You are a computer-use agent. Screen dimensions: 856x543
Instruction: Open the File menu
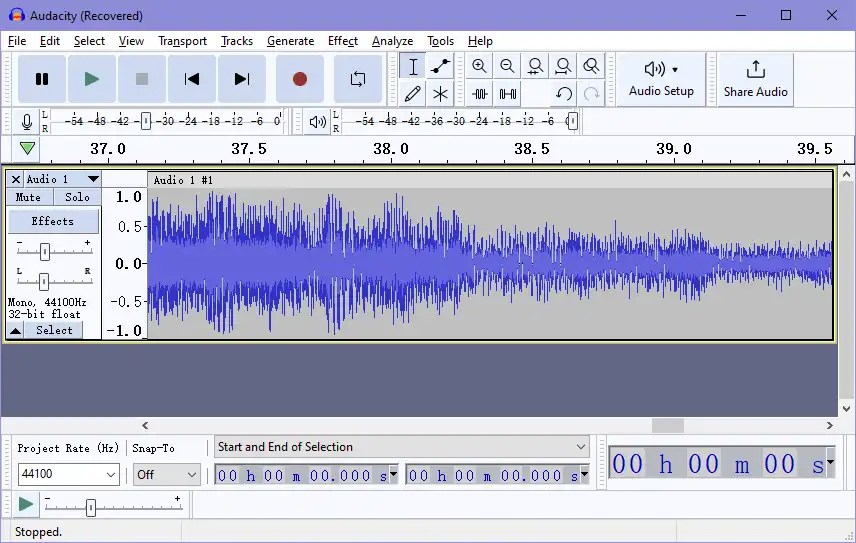coord(17,41)
